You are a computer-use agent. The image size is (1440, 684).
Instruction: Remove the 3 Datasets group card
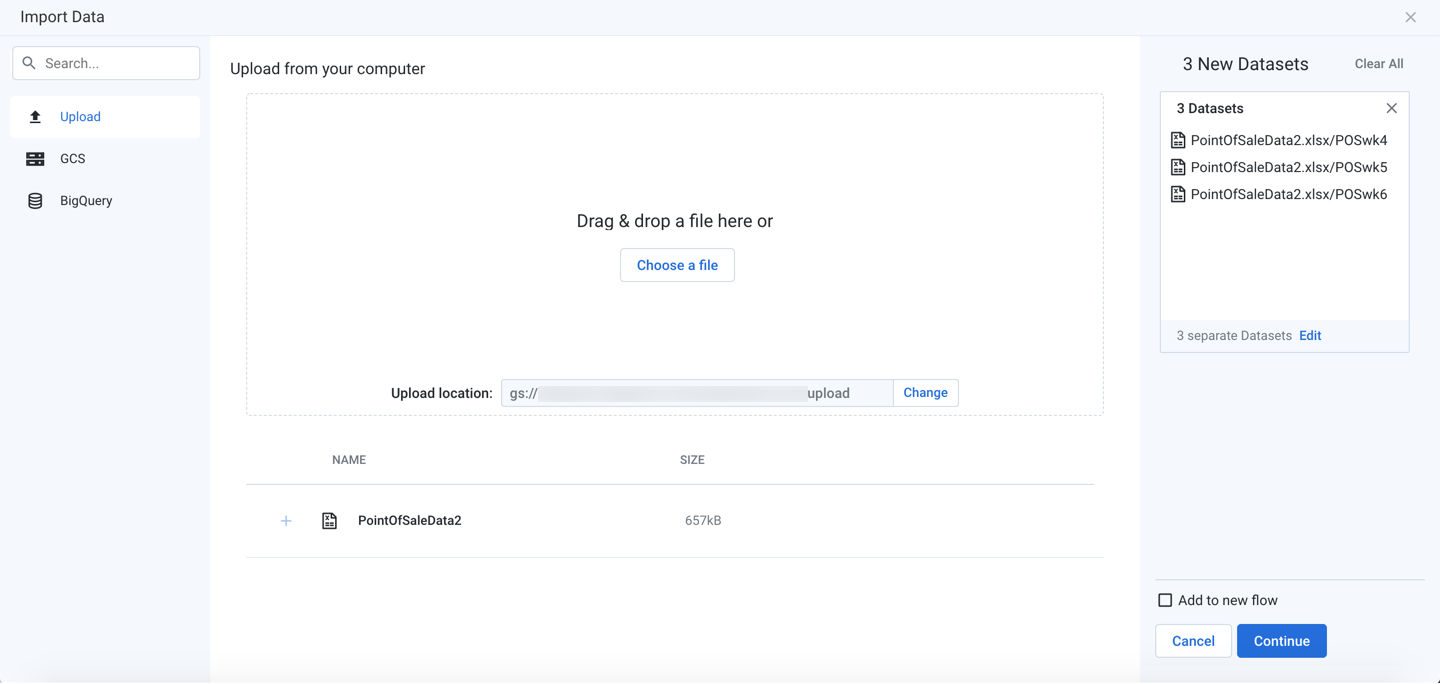(x=1391, y=108)
